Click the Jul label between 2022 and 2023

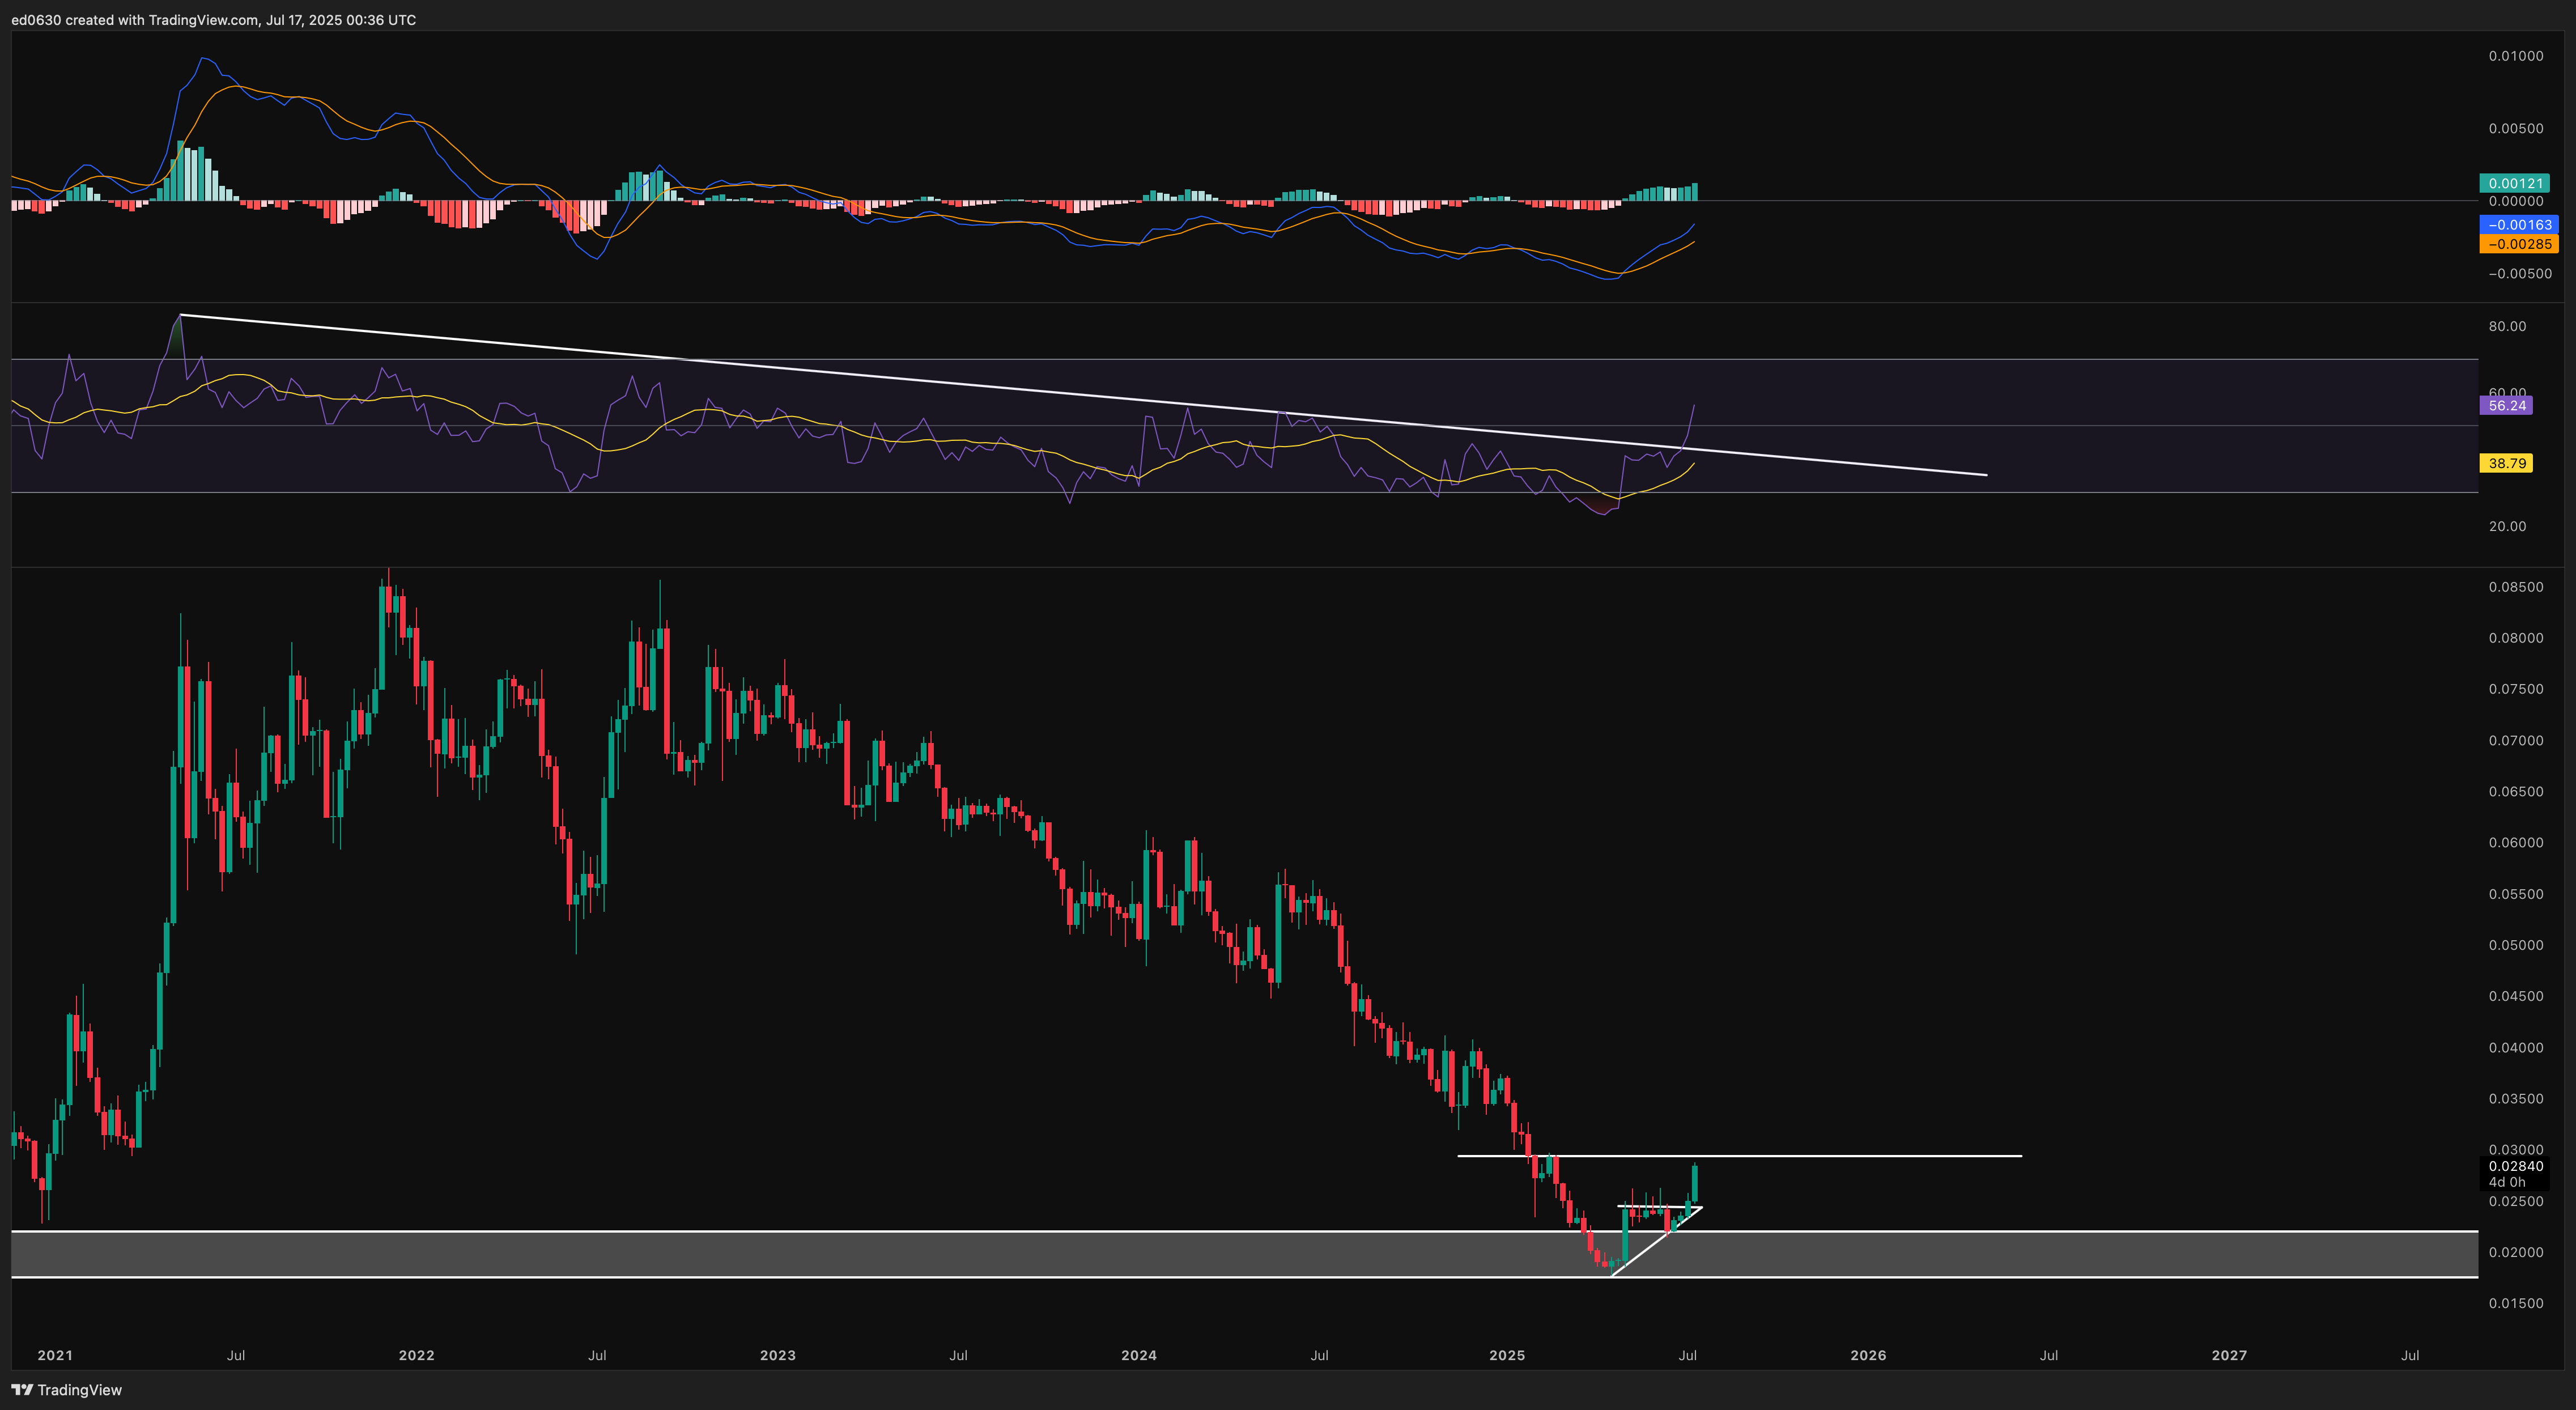[597, 1355]
